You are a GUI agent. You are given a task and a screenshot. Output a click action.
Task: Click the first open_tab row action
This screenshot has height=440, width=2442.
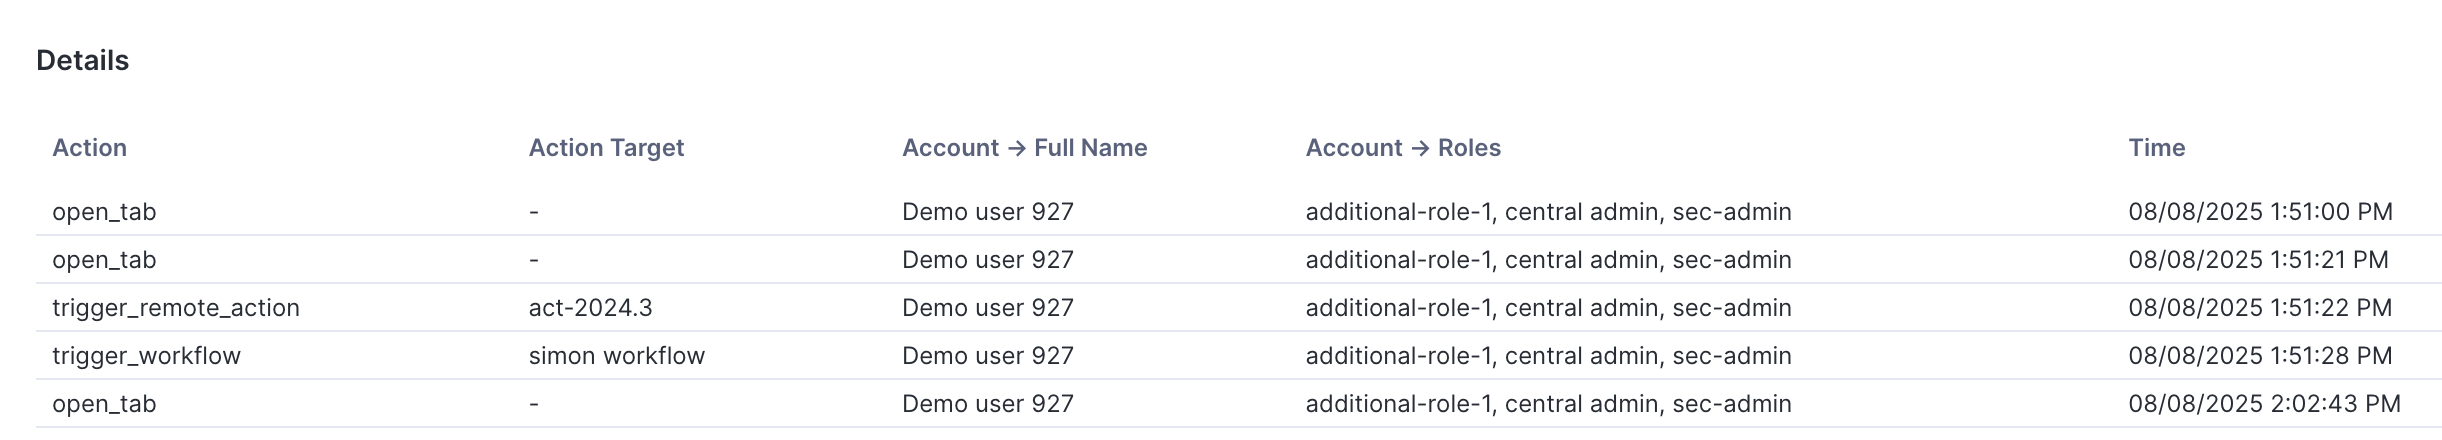(104, 212)
